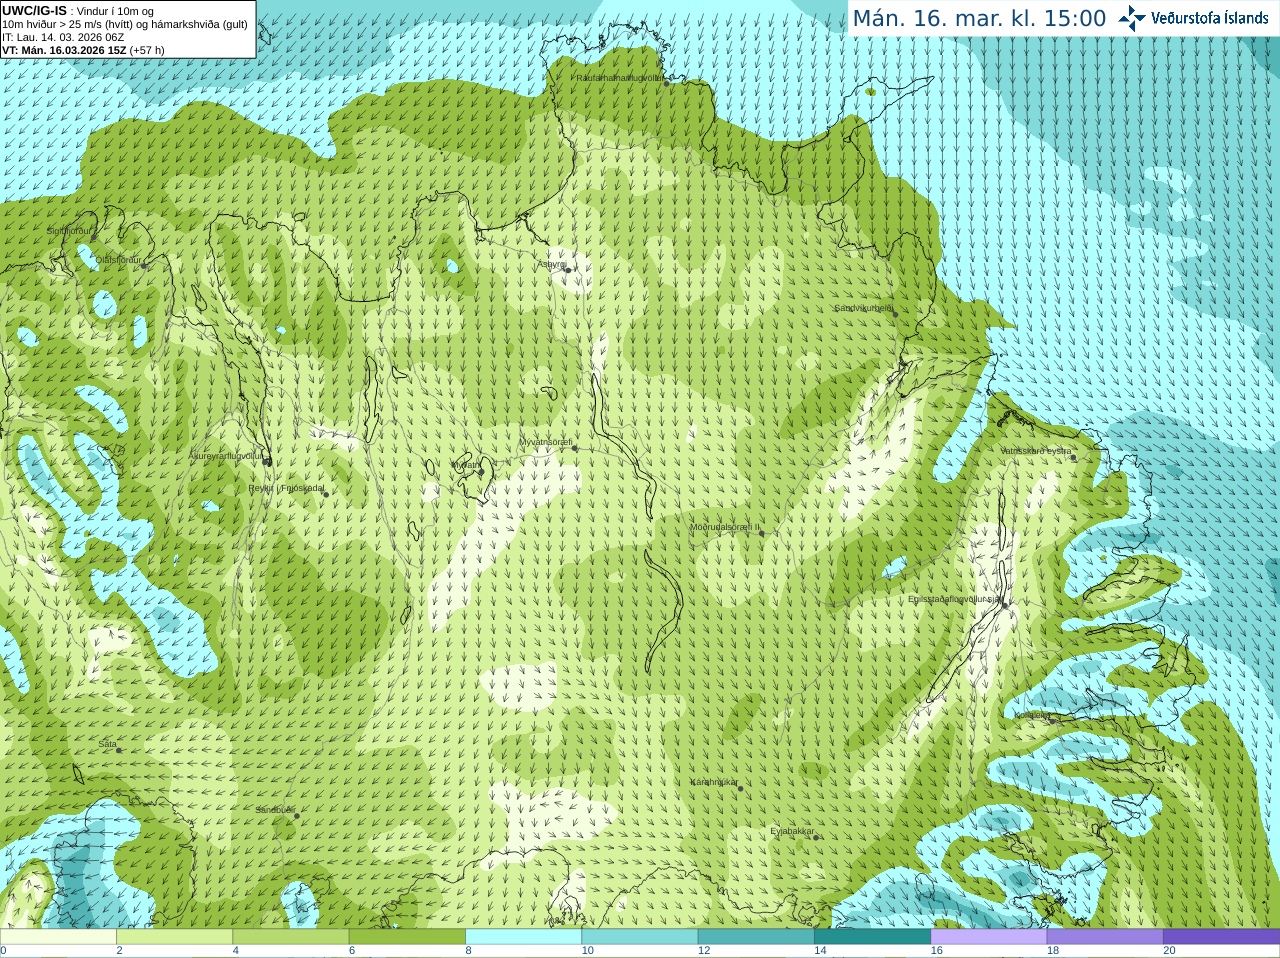The image size is (1280, 958).
Task: Click the legend value '8'
Action: pyautogui.click(x=468, y=951)
